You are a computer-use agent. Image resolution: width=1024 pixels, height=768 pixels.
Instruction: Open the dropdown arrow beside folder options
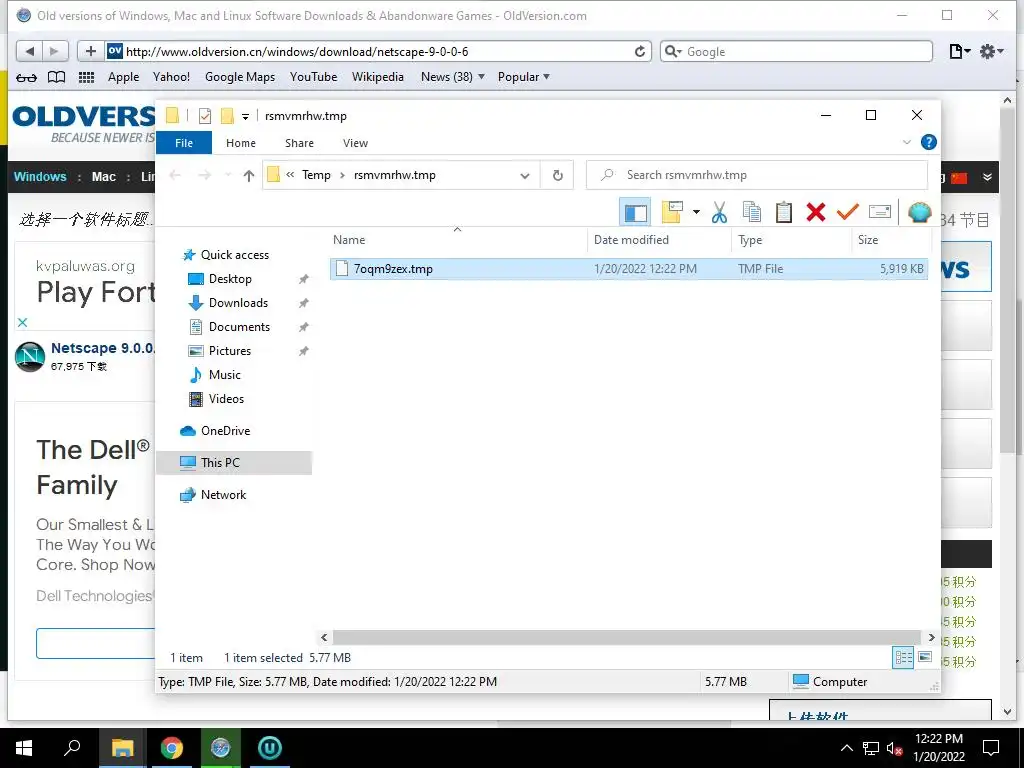click(x=696, y=212)
